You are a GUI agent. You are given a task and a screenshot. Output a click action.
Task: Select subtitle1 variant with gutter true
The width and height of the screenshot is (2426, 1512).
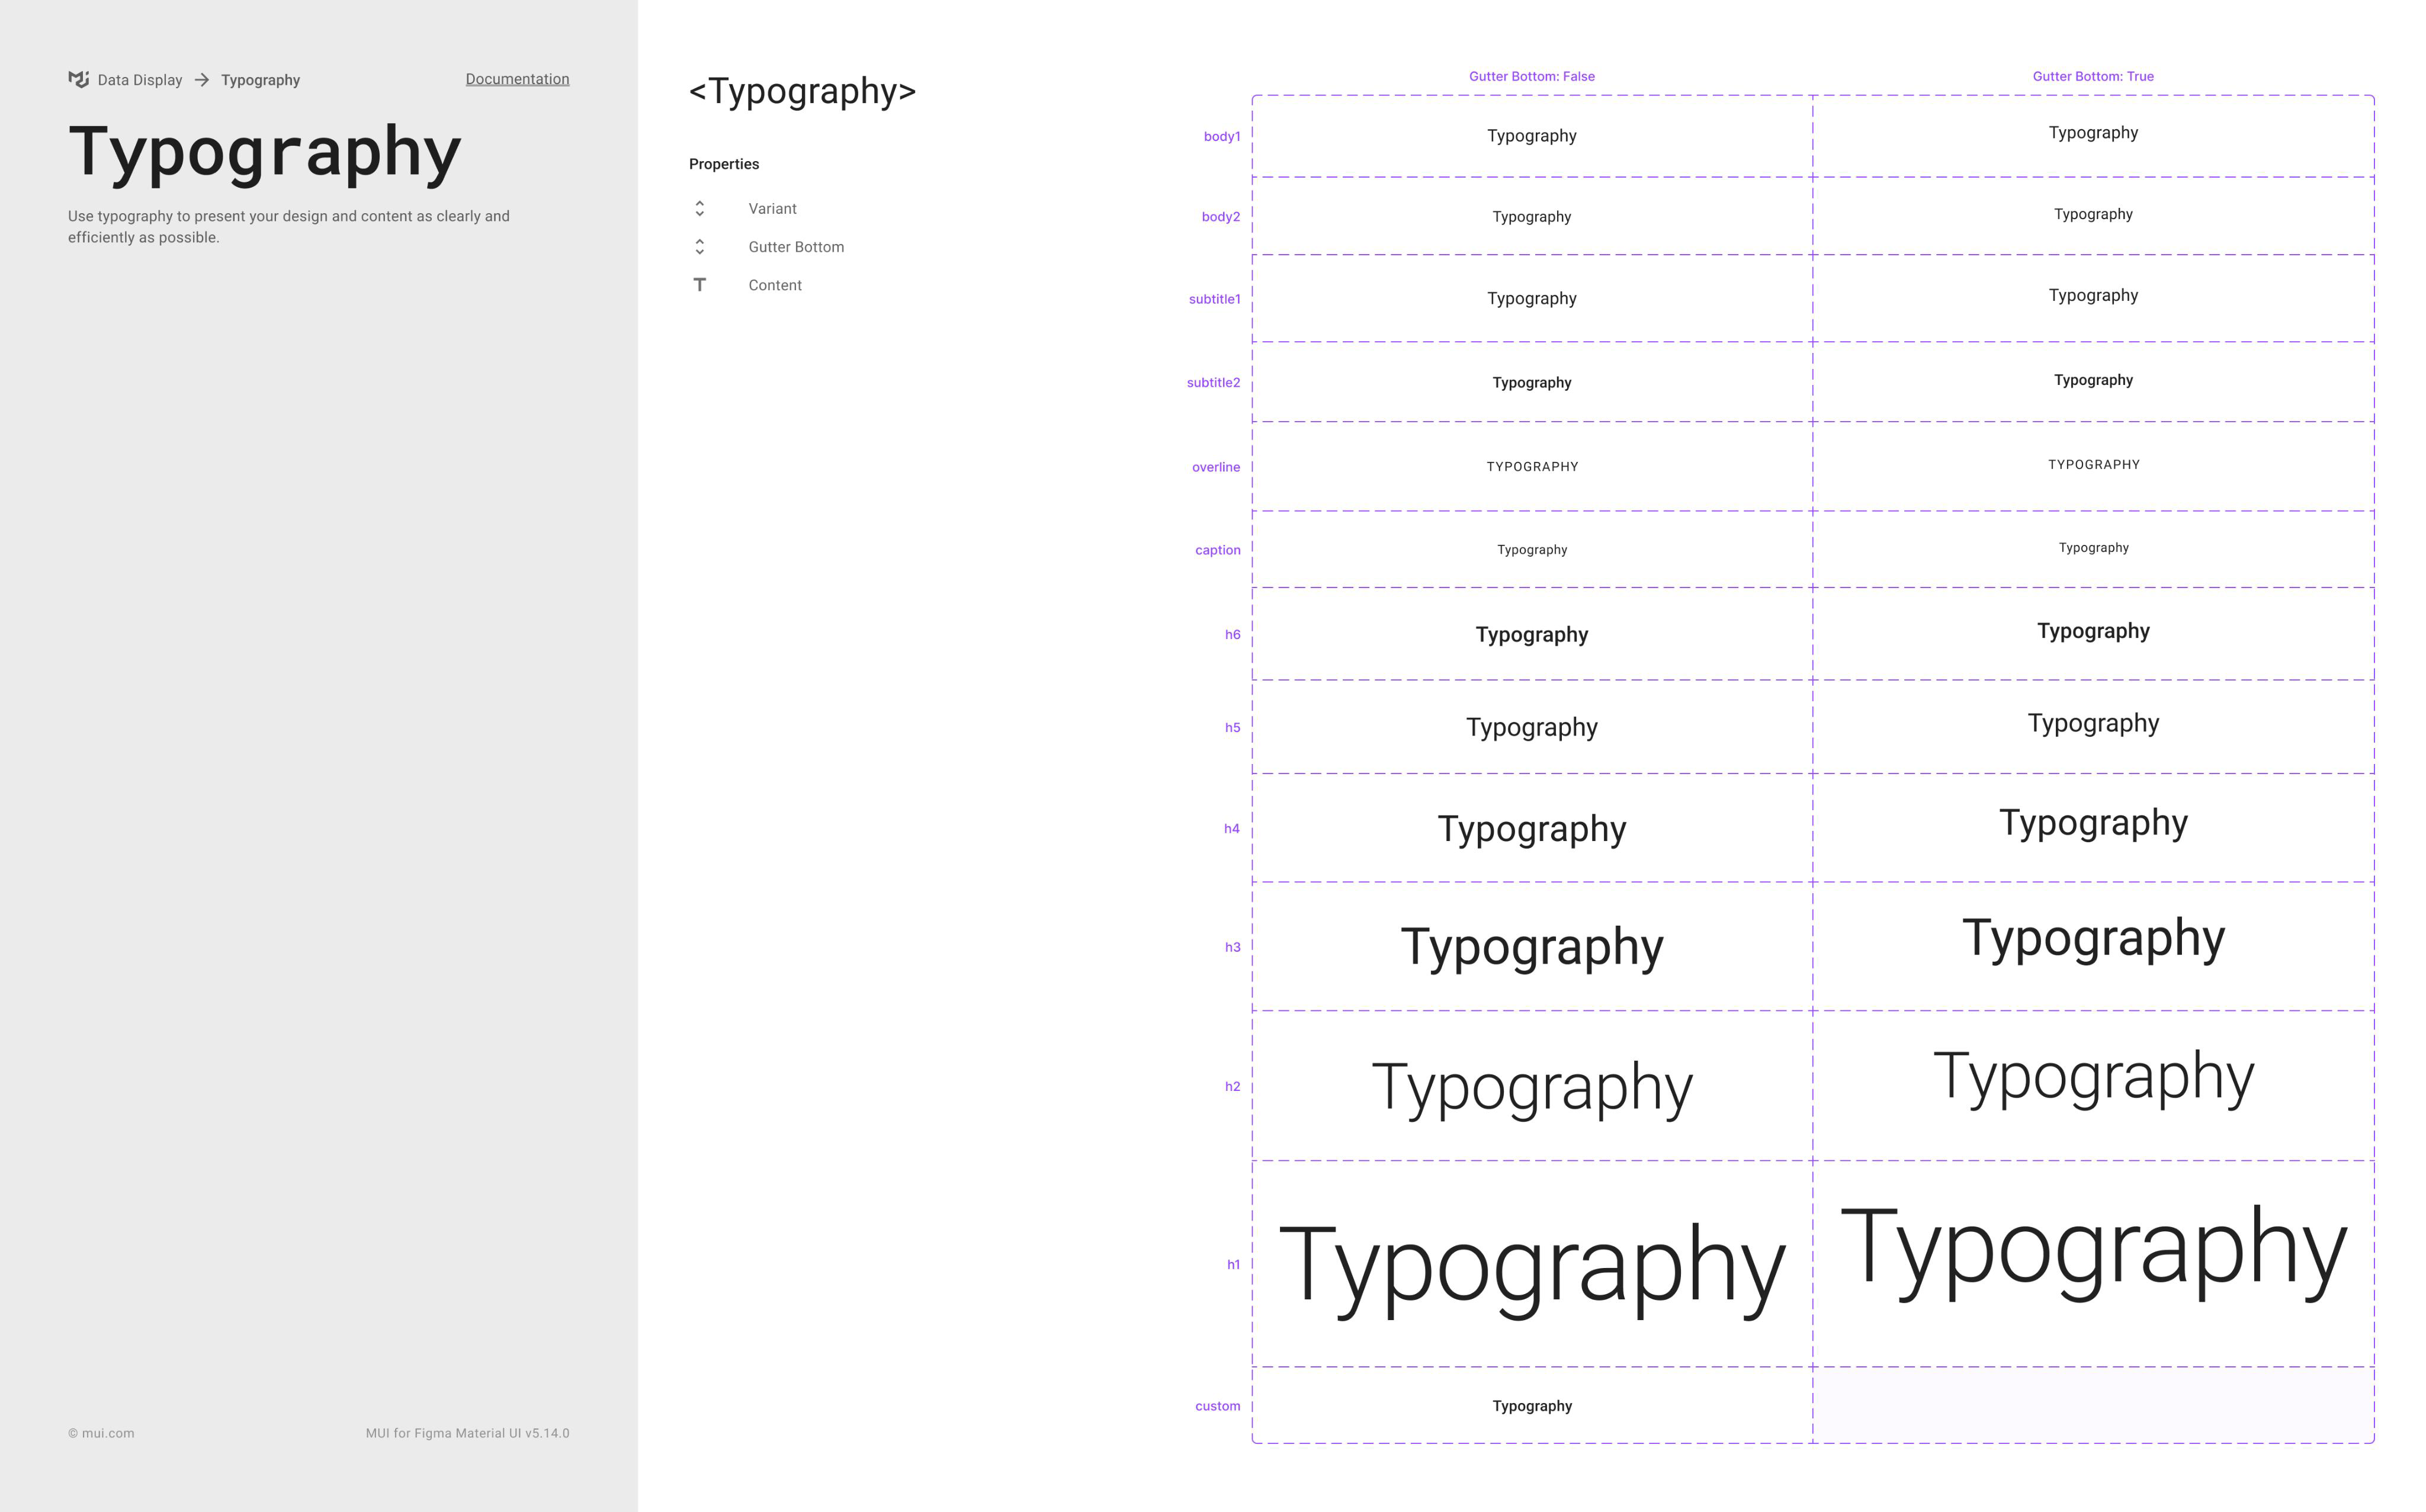click(x=2093, y=296)
